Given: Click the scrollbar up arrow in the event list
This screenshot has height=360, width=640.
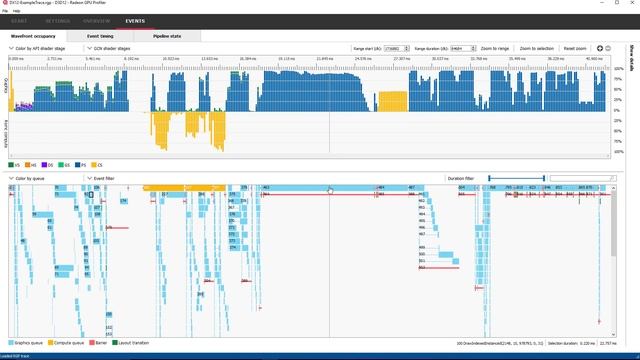Looking at the screenshot, I should [613, 188].
